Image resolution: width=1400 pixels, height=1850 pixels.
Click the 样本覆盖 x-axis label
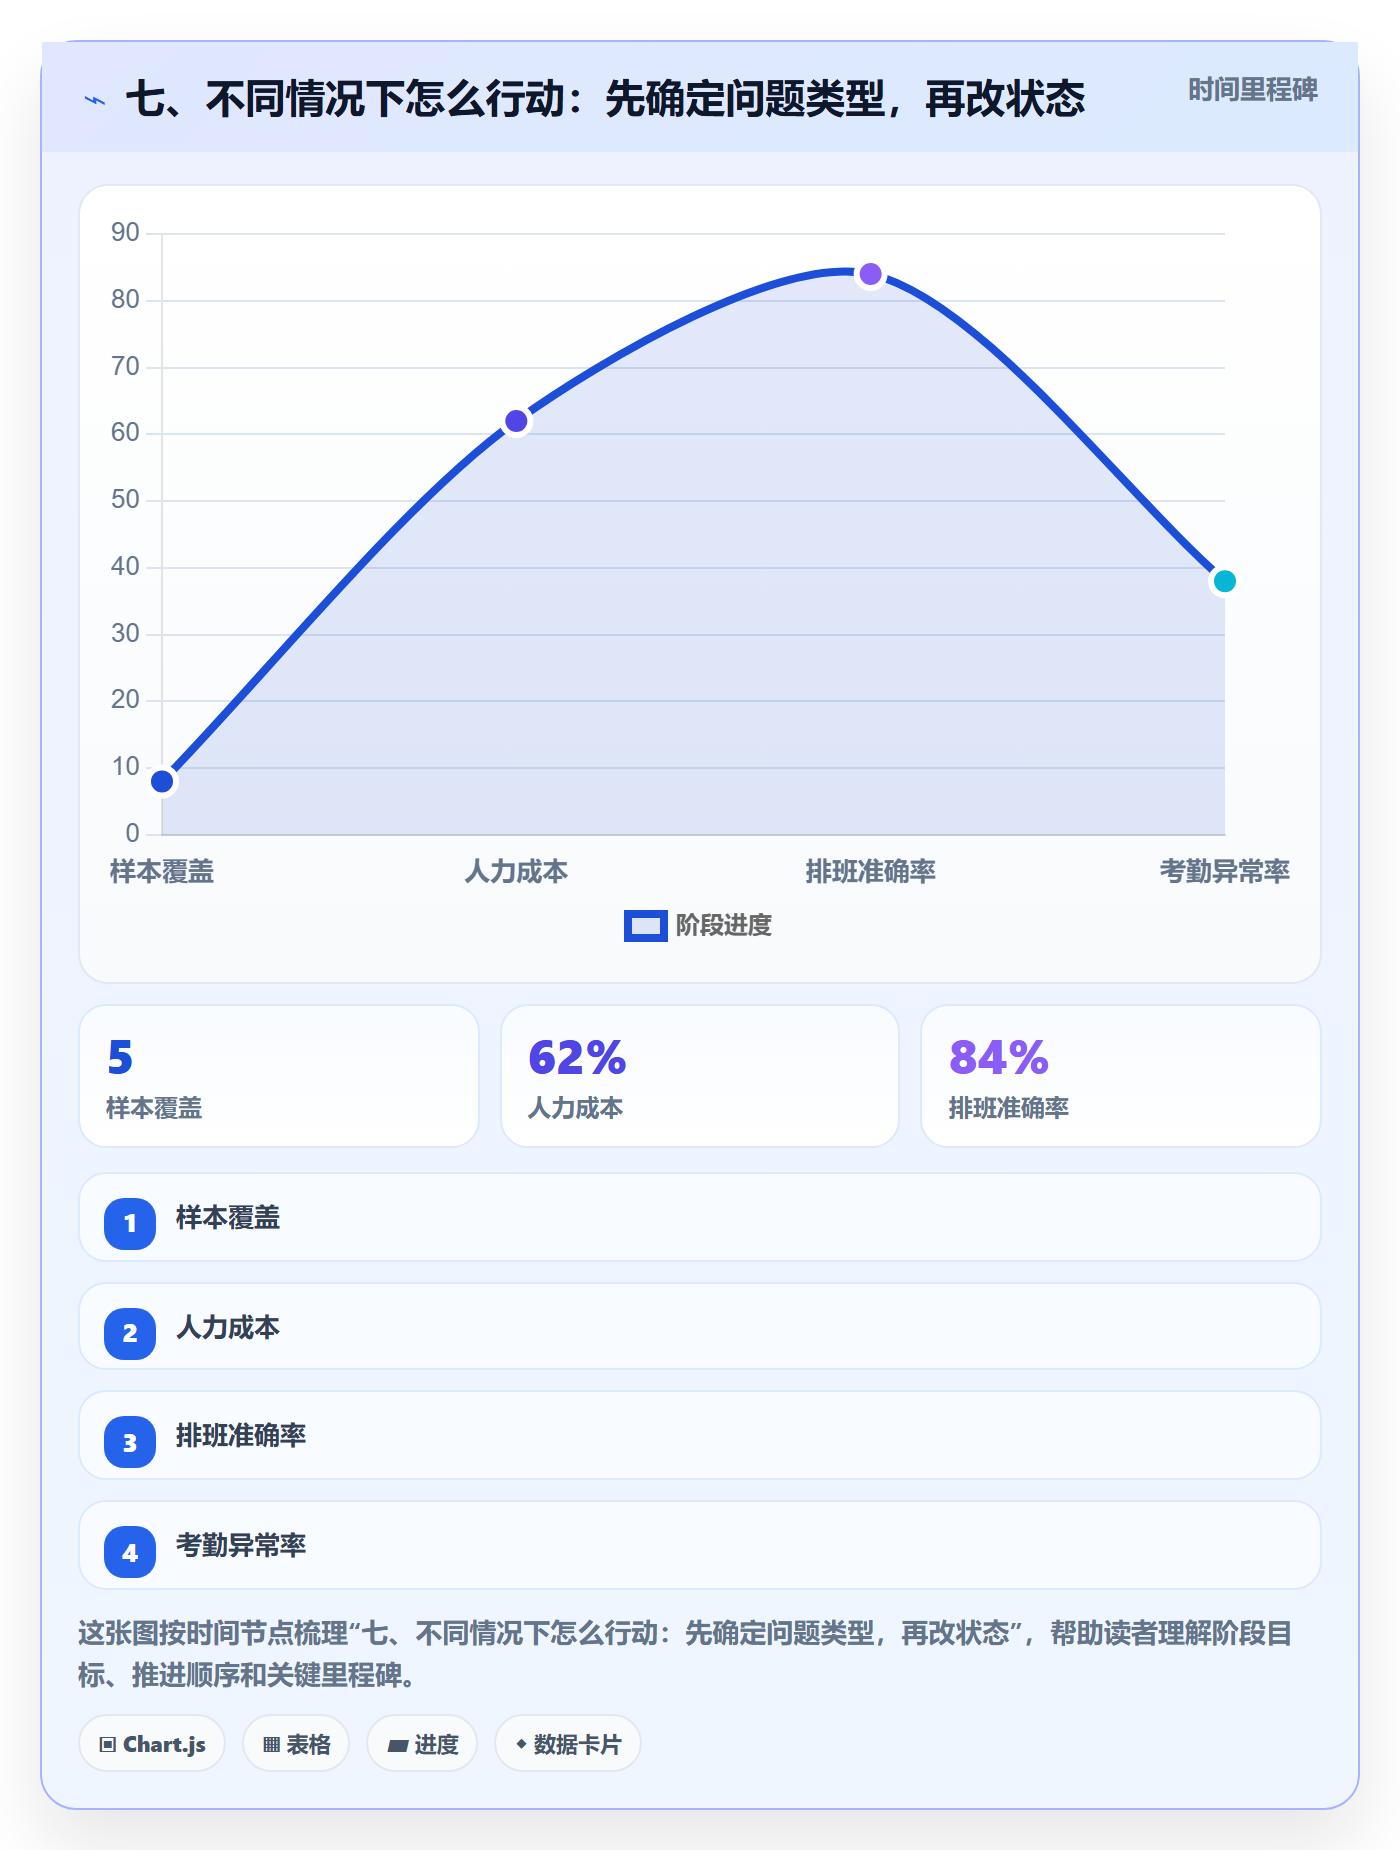162,872
